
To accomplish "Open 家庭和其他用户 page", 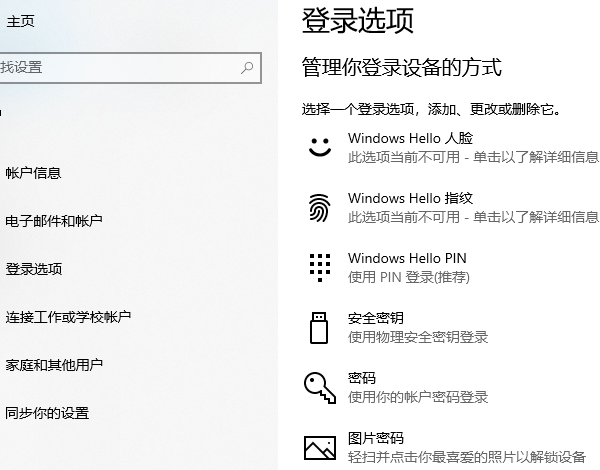I will (54, 365).
